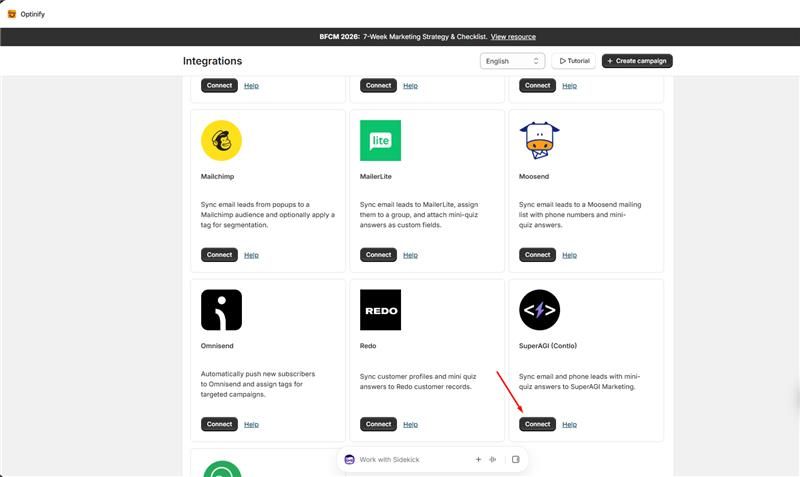Image resolution: width=800 pixels, height=477 pixels.
Task: Click the Create campaign button
Action: (637, 61)
